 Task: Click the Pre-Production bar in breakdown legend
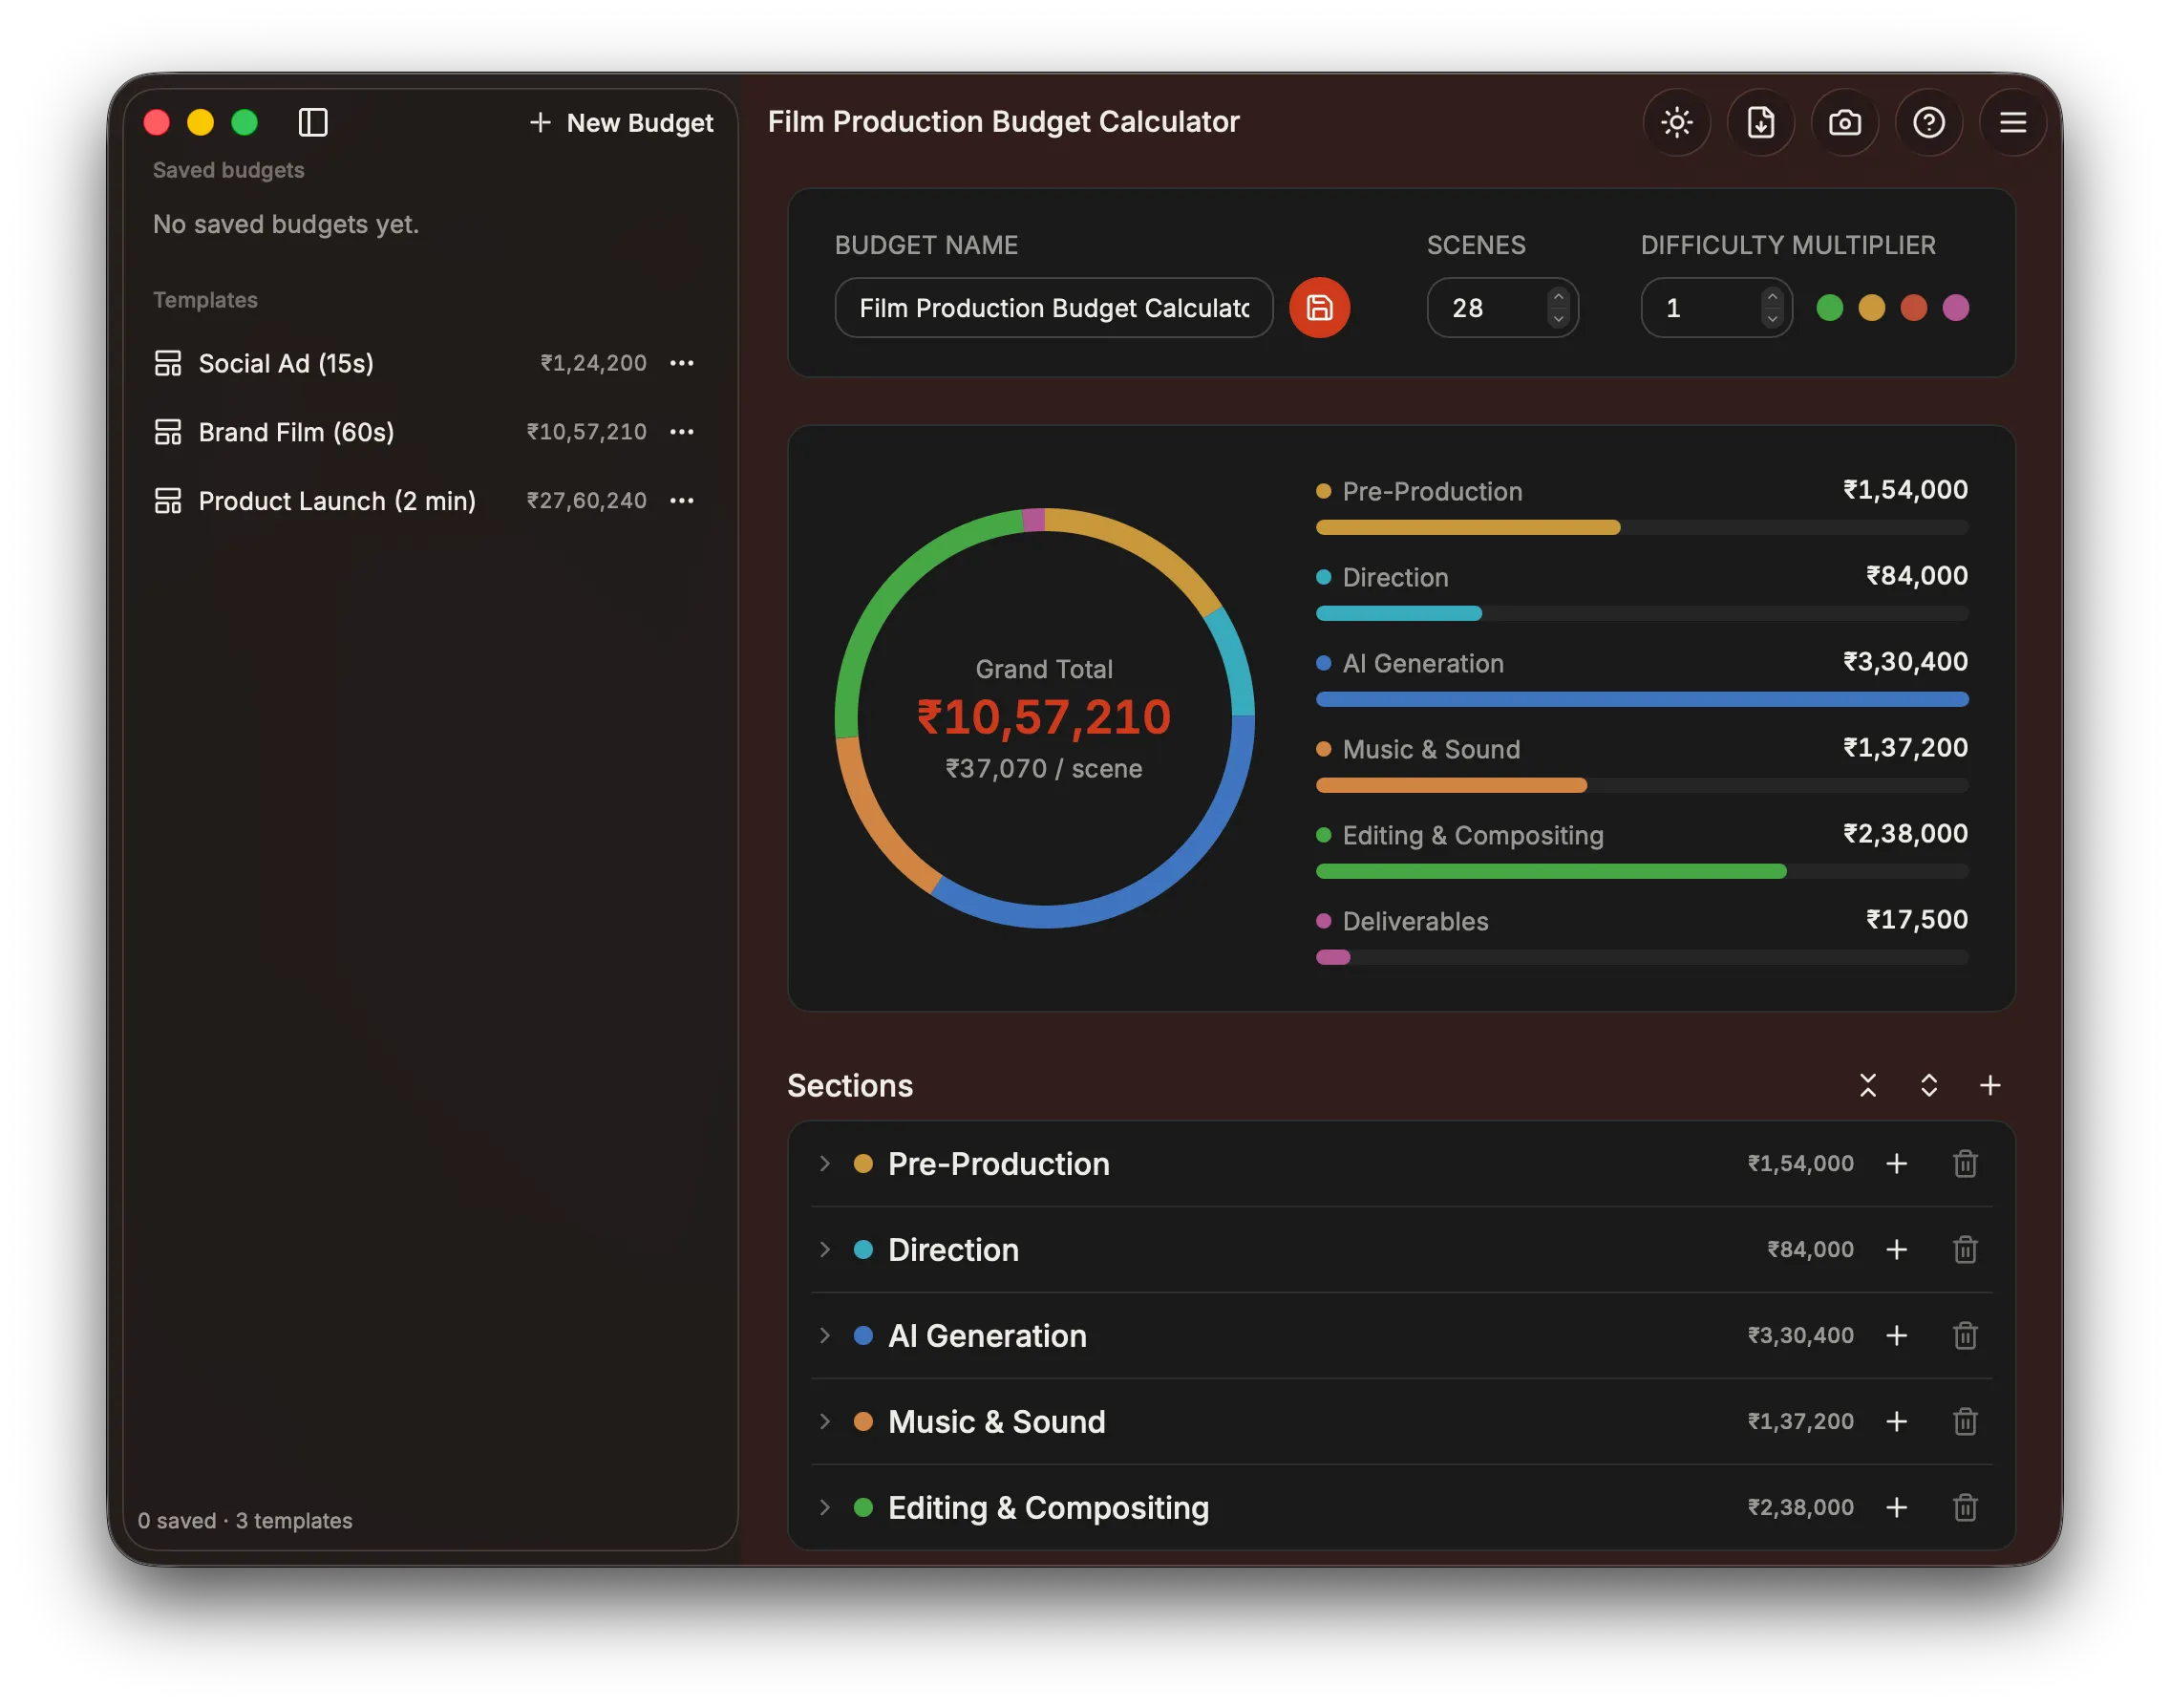[1642, 527]
